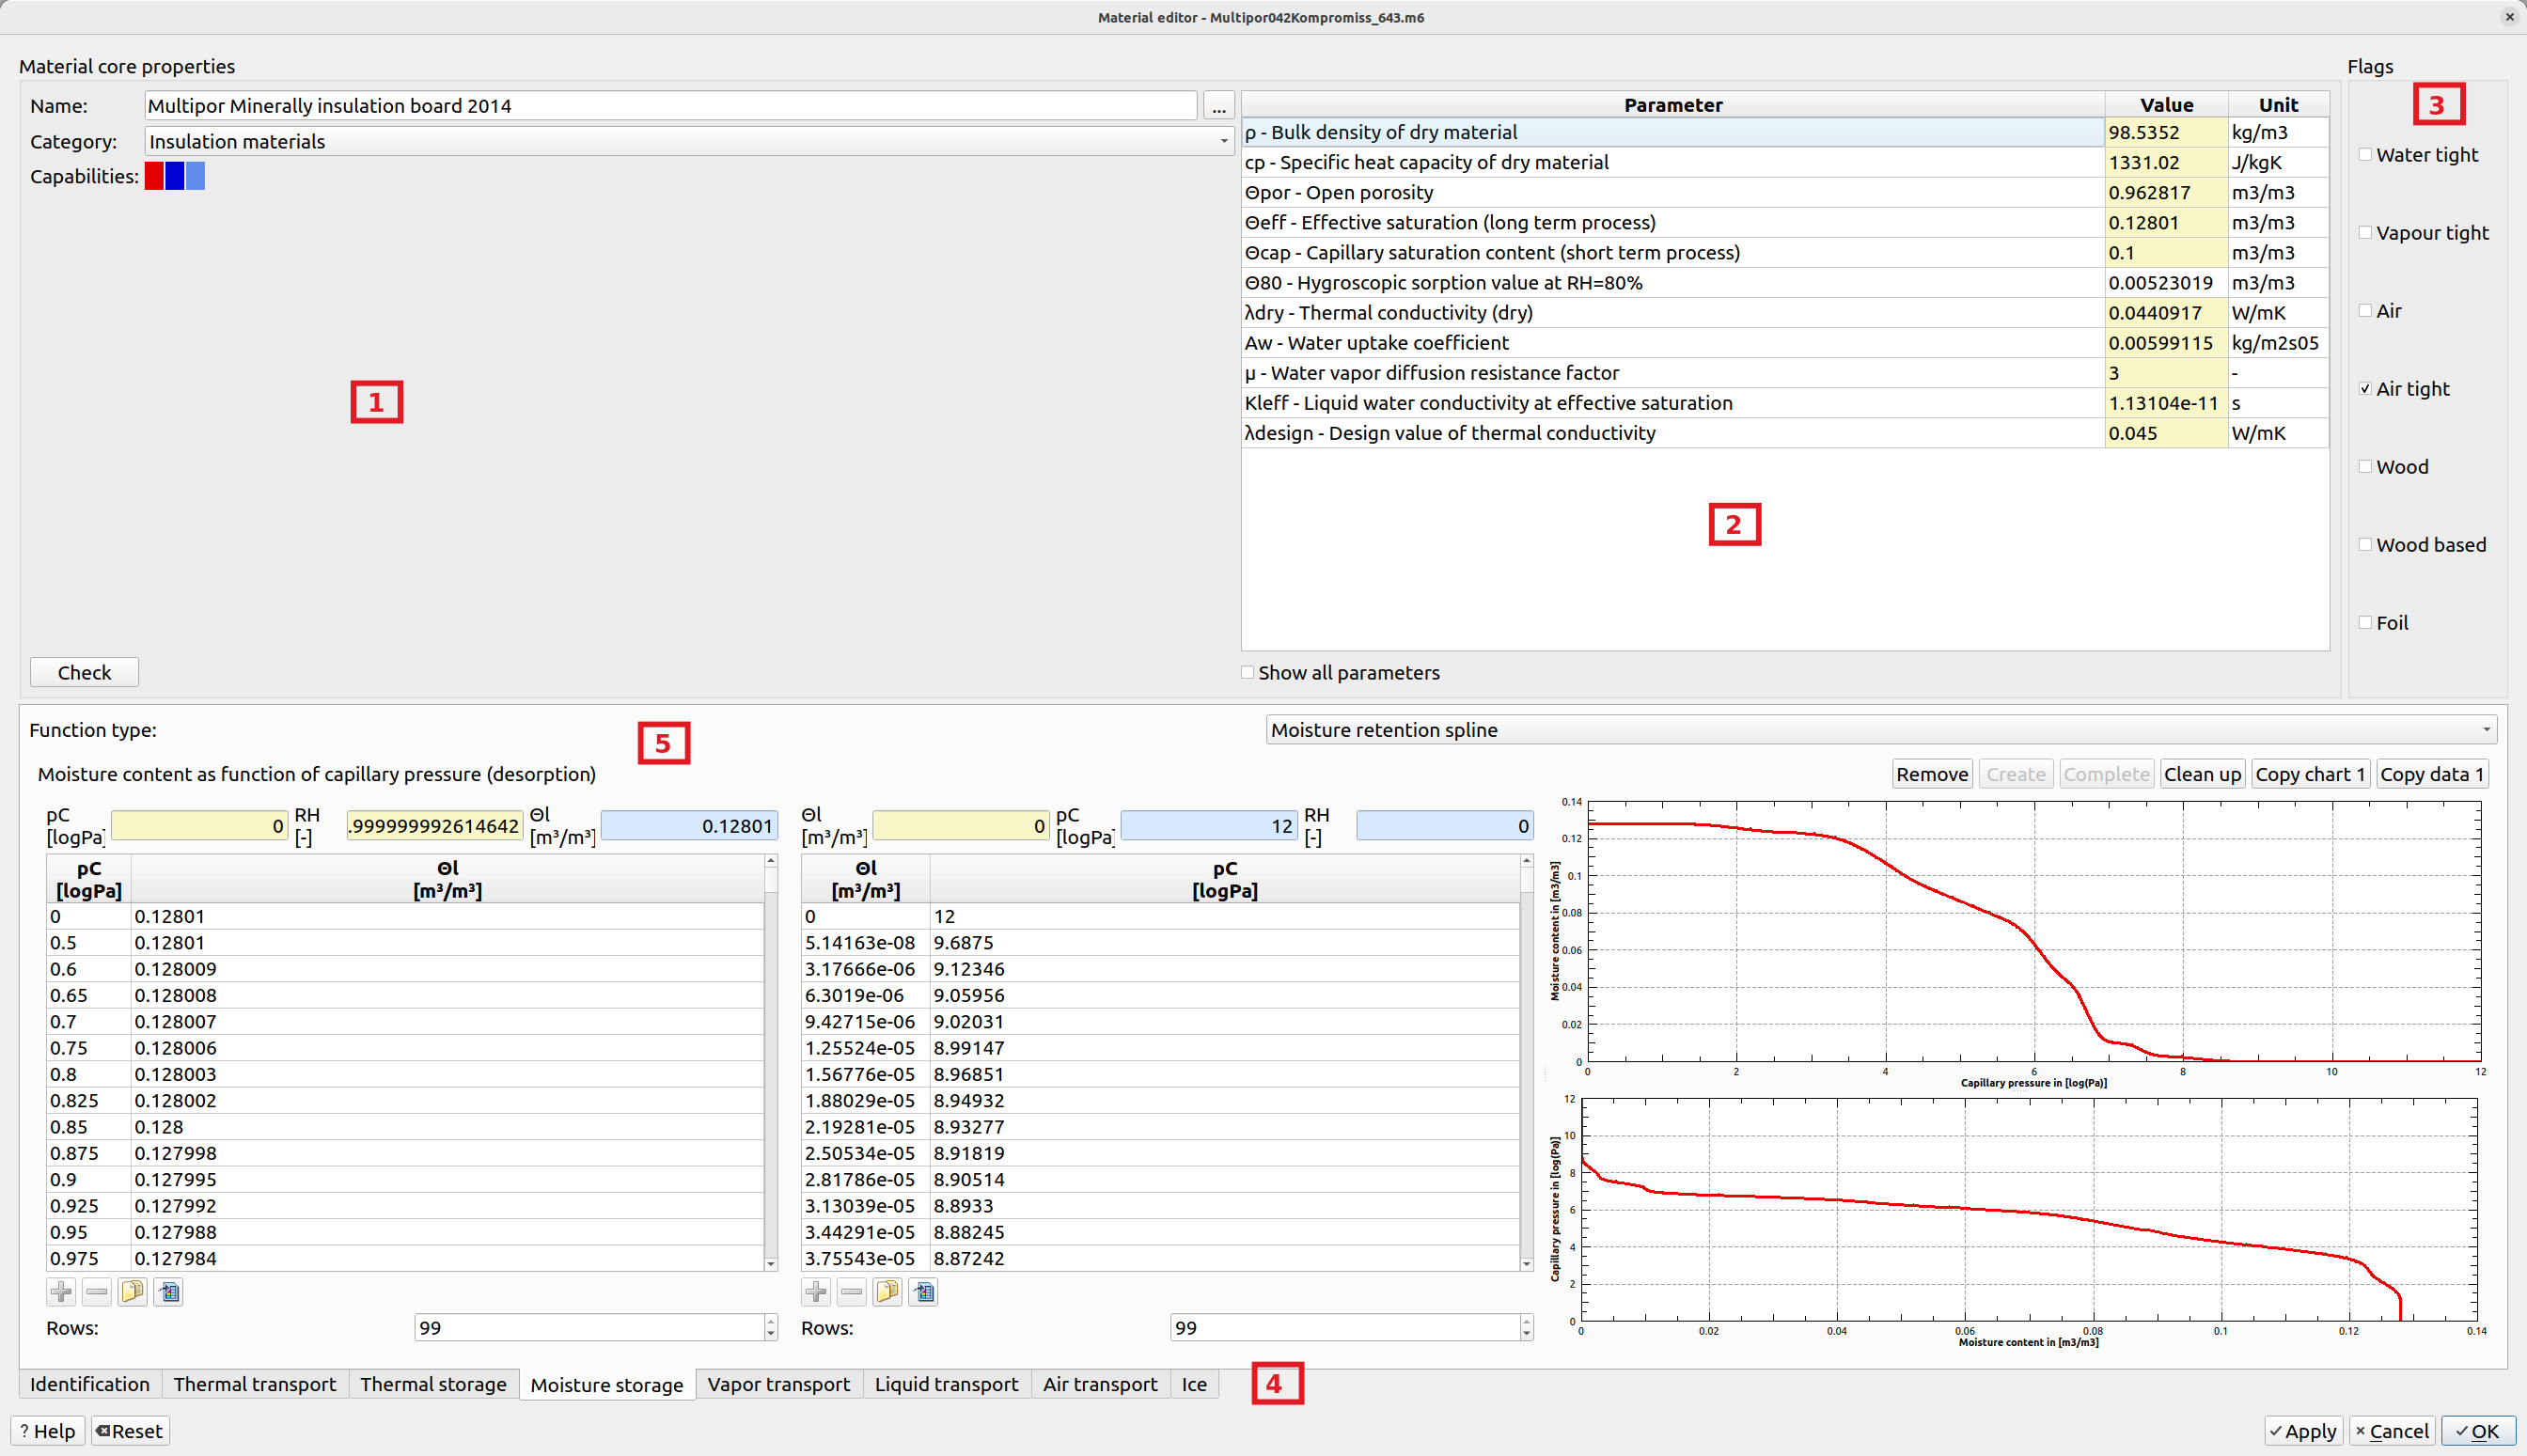Click the Clean up button

tap(2203, 774)
